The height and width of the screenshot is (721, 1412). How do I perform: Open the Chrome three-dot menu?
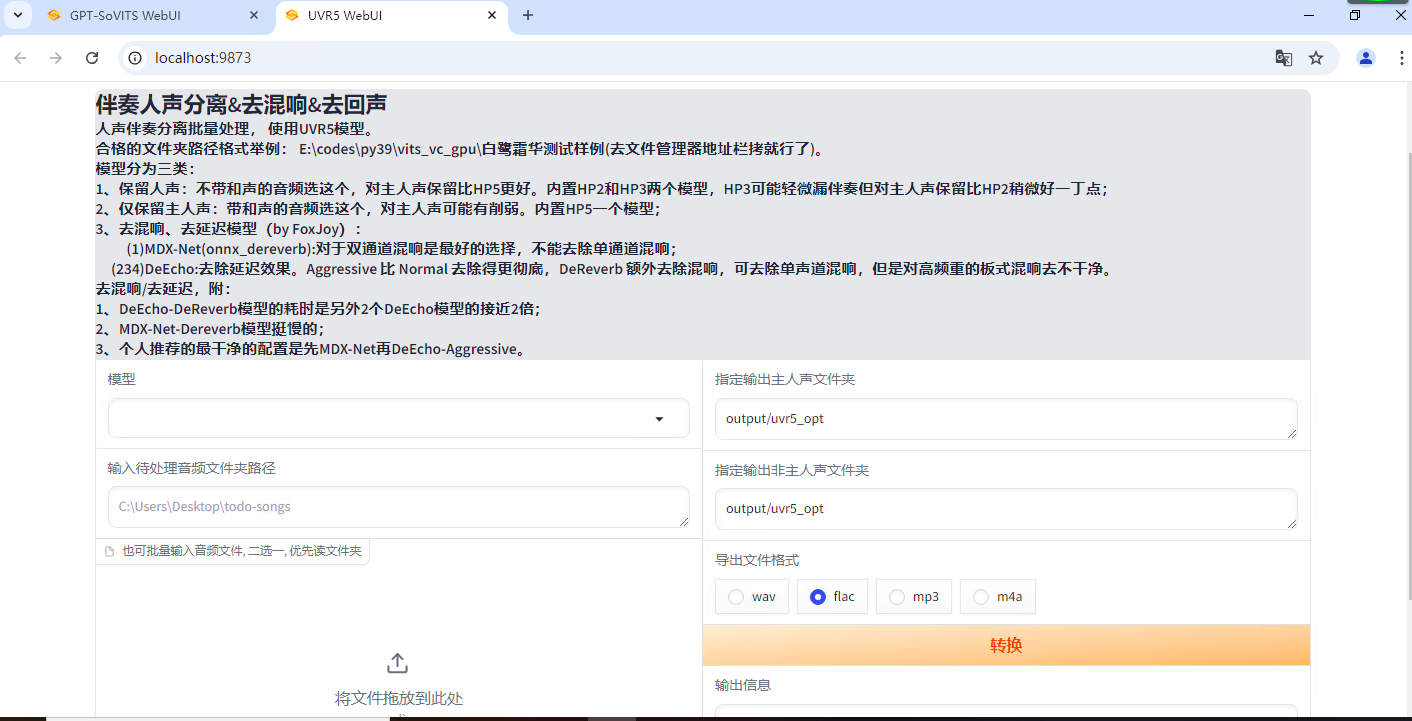[x=1397, y=58]
